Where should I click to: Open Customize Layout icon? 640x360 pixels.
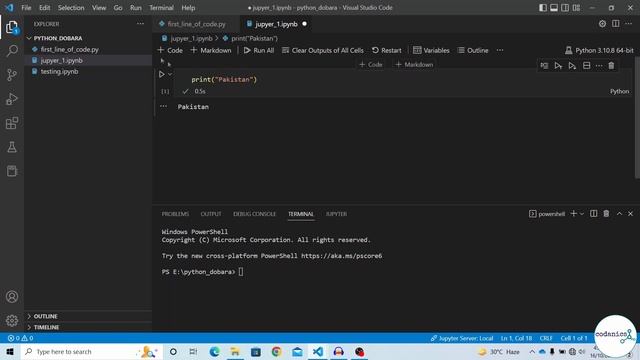click(576, 8)
